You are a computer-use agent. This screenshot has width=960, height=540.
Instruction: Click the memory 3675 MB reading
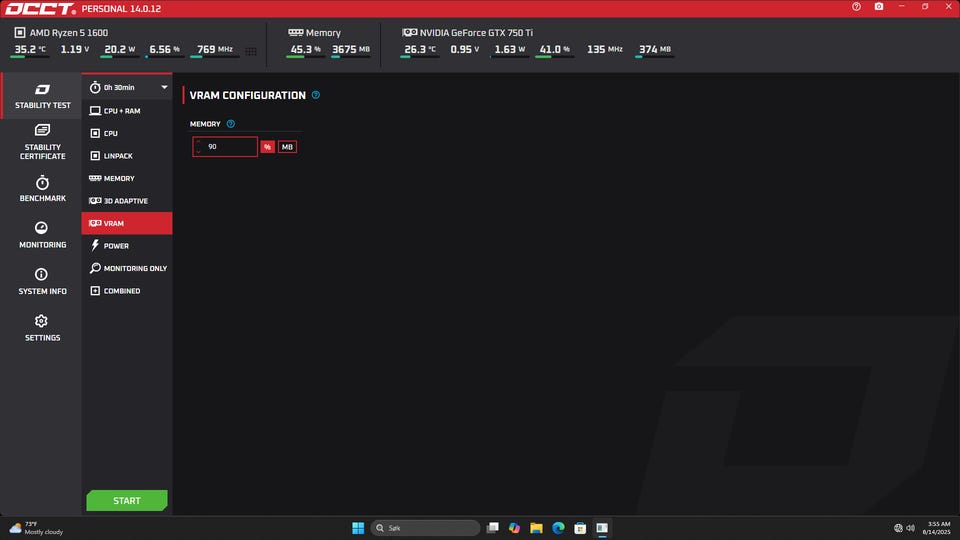[351, 50]
